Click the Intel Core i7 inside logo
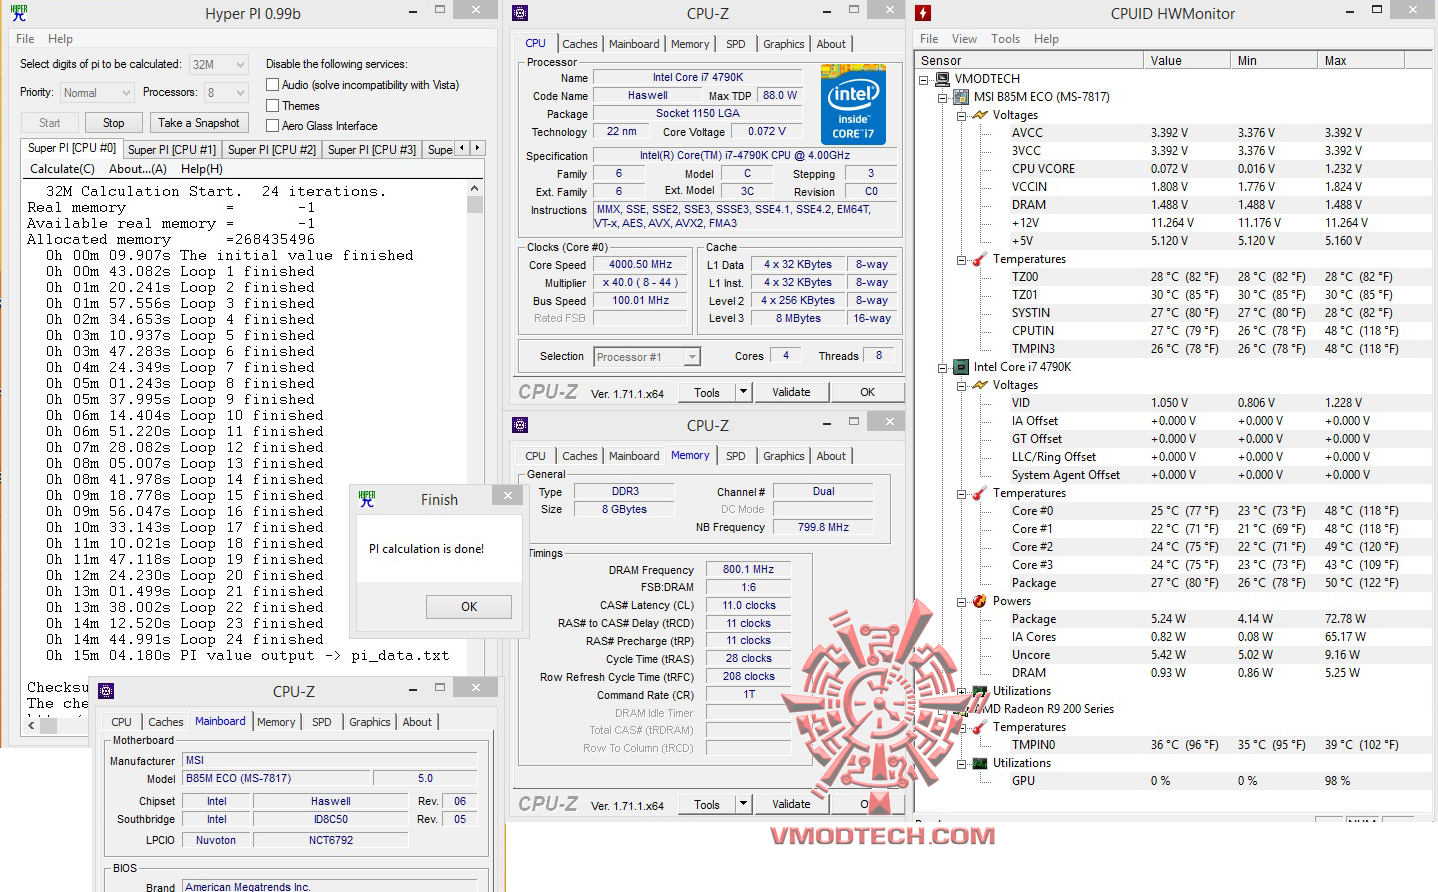Screen dimensions: 1438x892 tap(853, 104)
